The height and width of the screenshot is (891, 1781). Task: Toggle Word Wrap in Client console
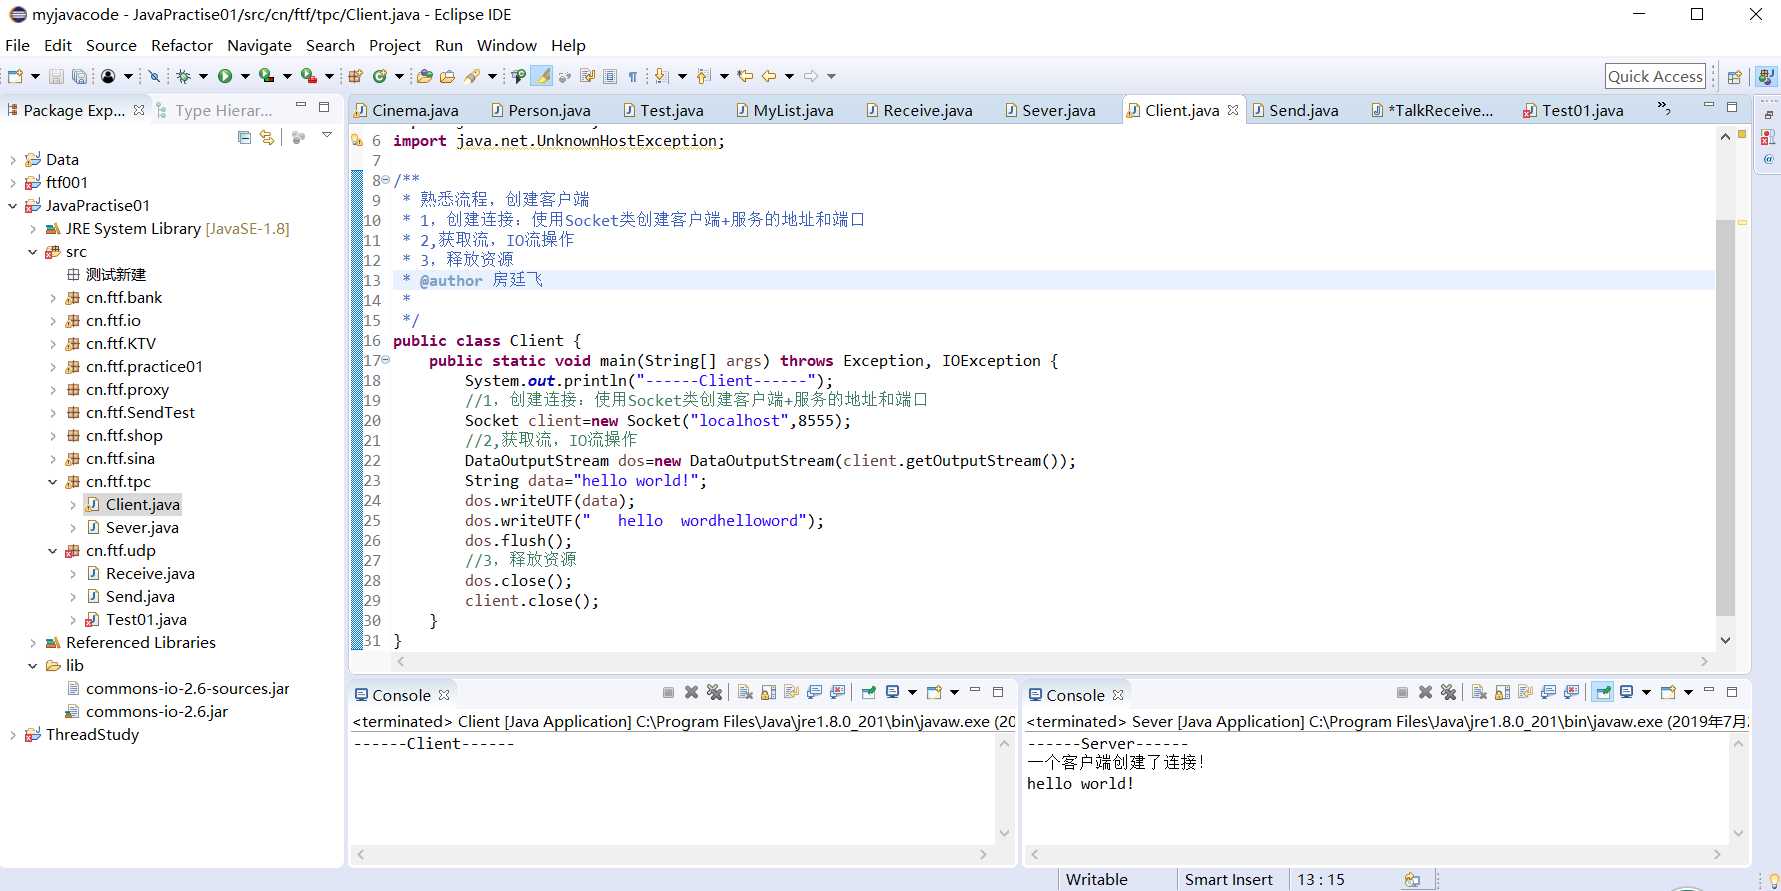coord(791,692)
